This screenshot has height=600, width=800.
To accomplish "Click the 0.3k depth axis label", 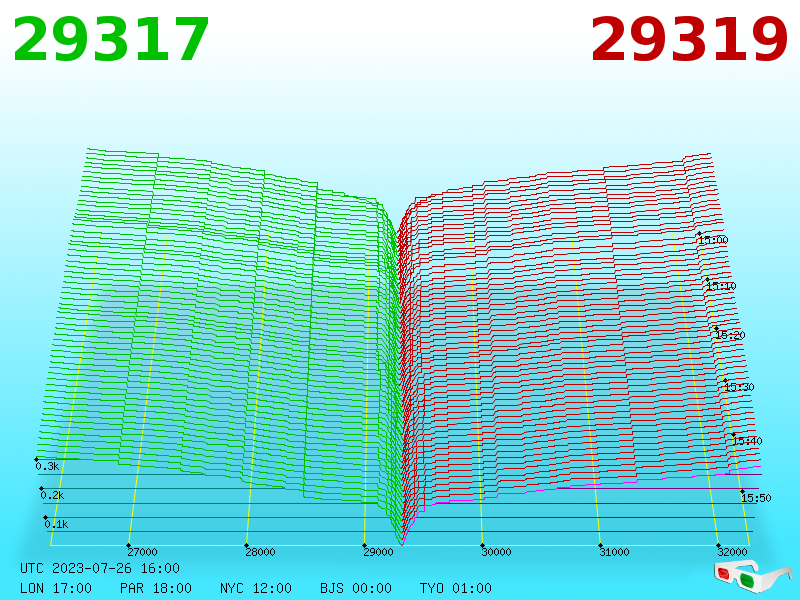I will pos(47,466).
